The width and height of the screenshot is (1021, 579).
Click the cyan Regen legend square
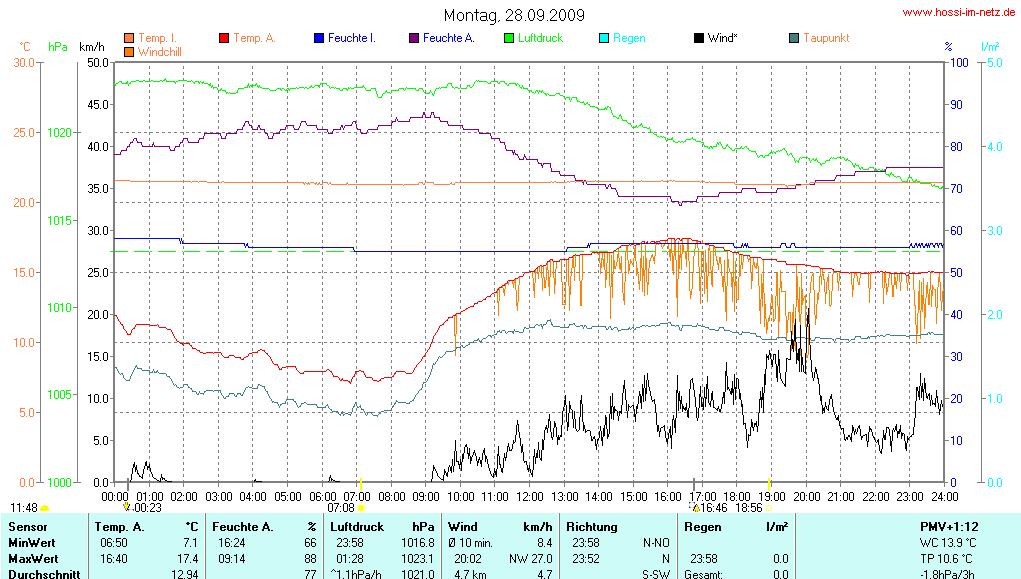(x=604, y=38)
